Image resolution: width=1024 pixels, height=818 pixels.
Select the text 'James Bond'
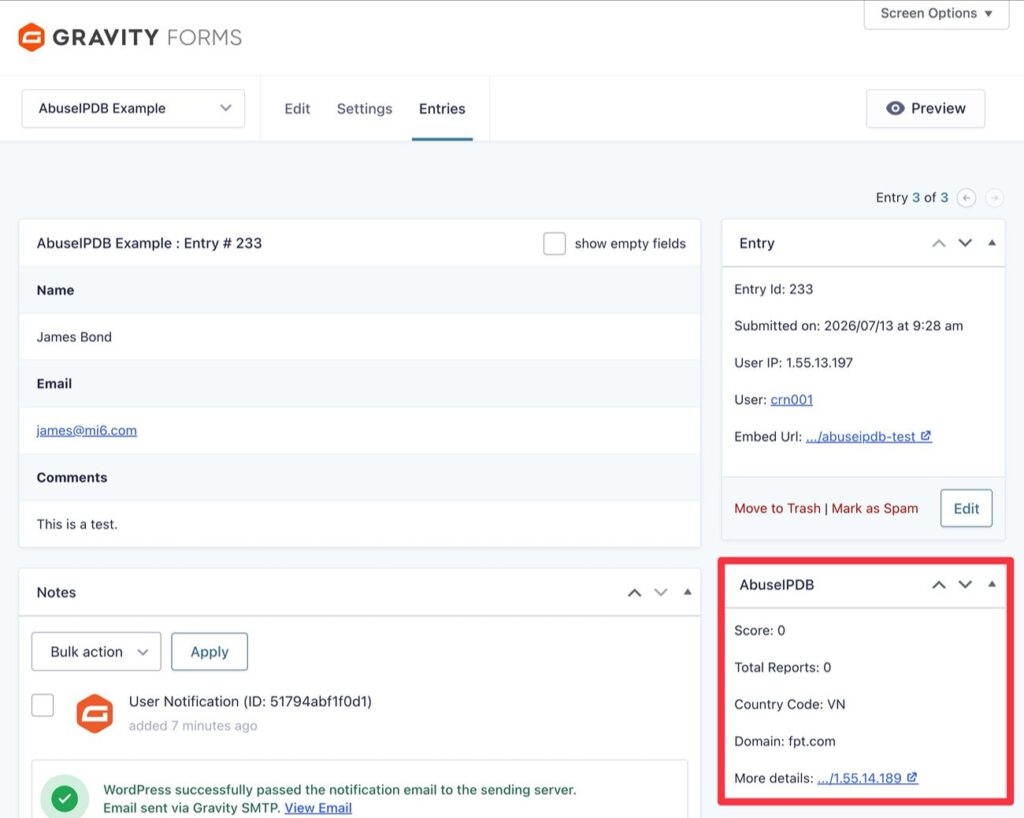point(74,337)
